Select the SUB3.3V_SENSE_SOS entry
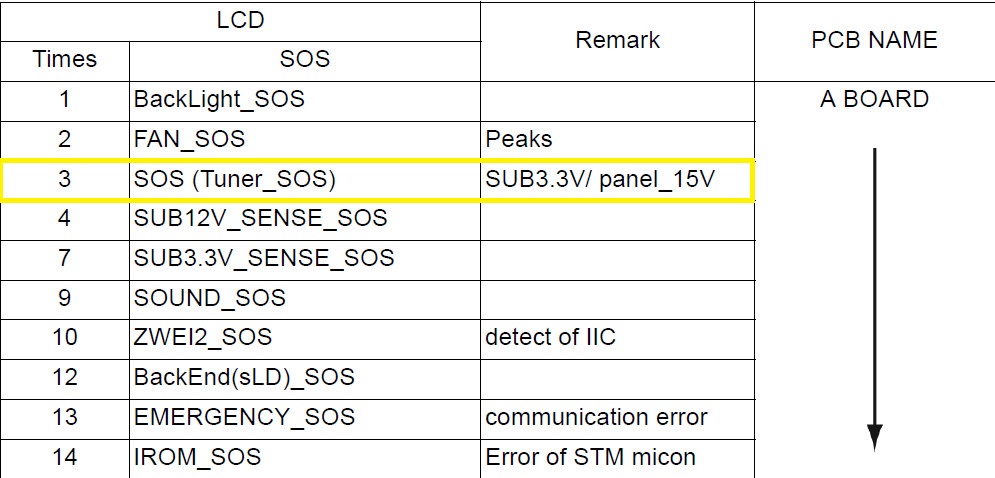995x478 pixels. (264, 258)
